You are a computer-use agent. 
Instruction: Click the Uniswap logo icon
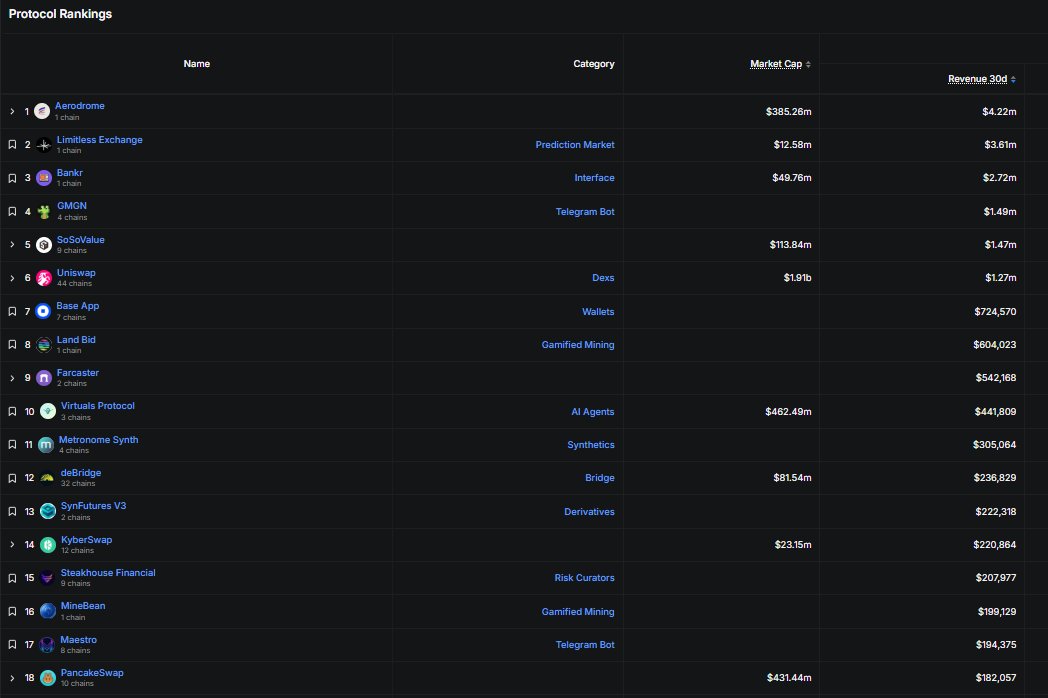point(44,278)
